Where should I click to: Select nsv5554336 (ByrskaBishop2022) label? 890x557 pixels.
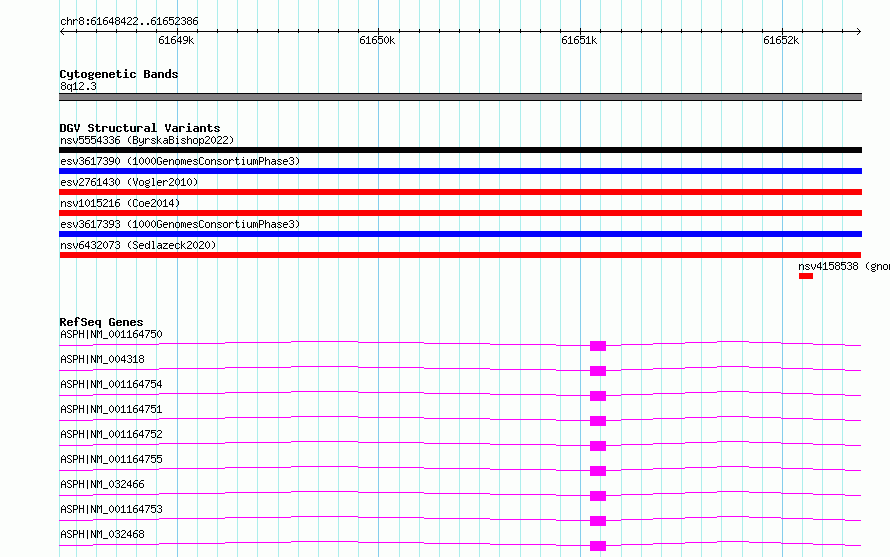click(147, 140)
